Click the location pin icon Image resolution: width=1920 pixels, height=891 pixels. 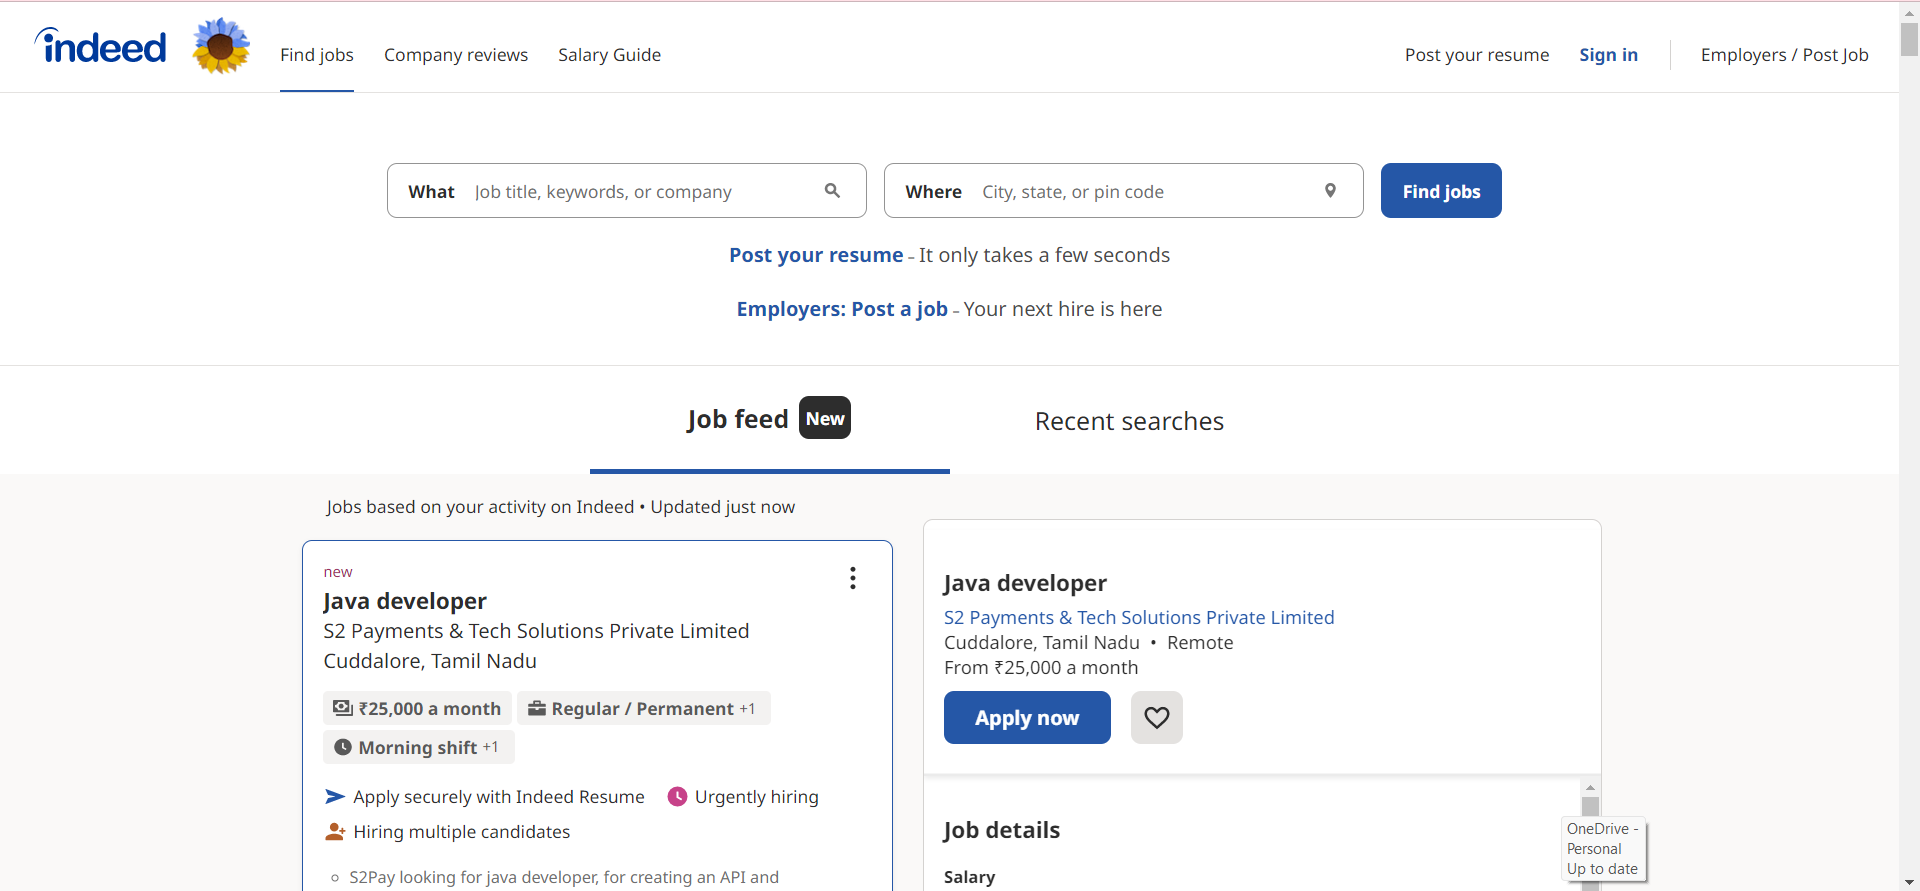(x=1330, y=190)
